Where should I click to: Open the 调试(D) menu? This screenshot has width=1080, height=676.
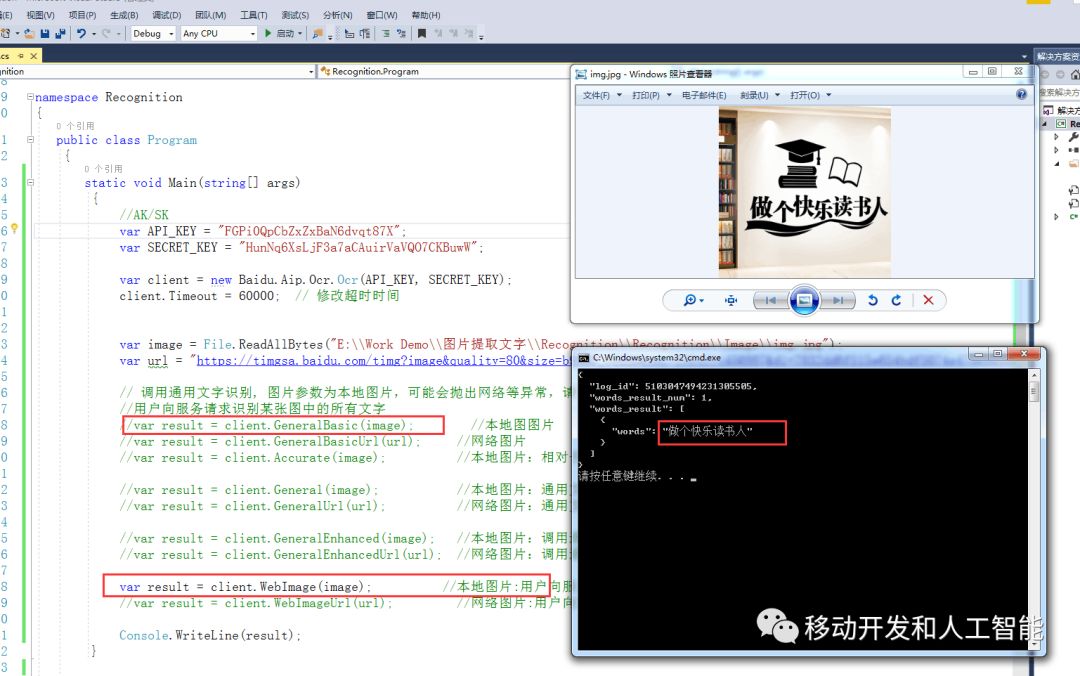point(166,14)
